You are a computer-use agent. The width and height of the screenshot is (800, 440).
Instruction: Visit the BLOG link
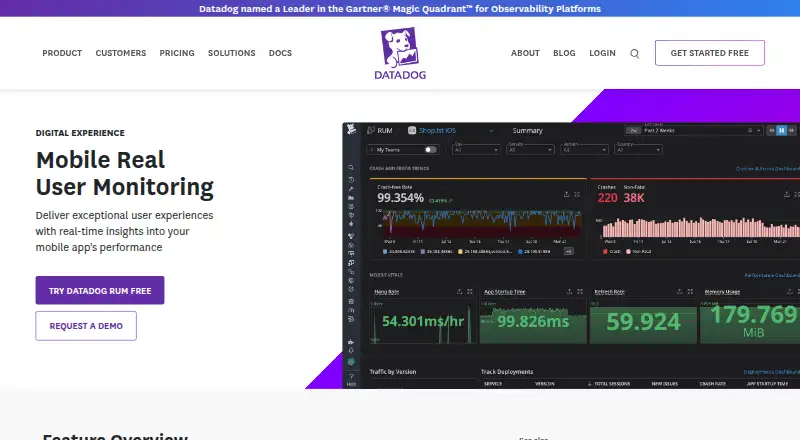coord(564,53)
